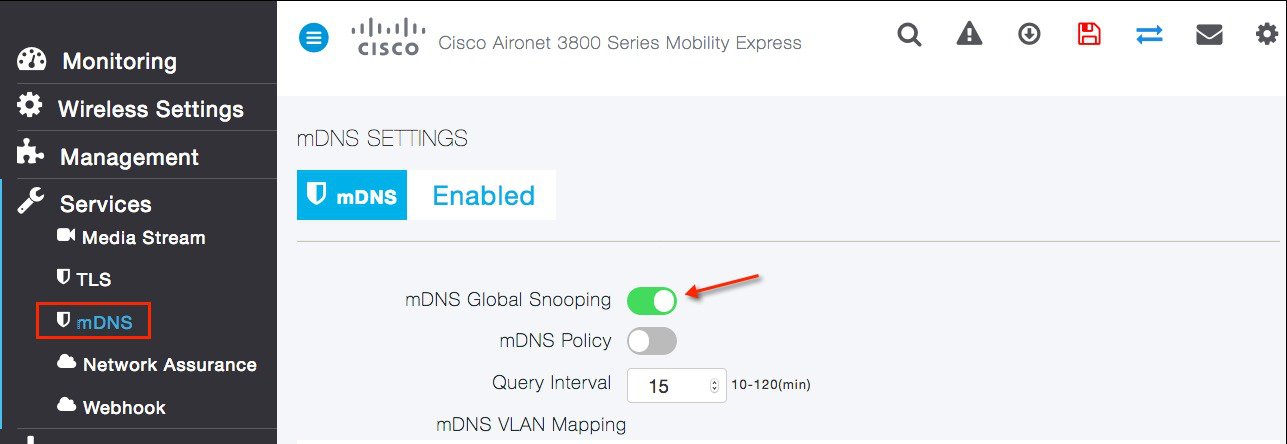This screenshot has width=1287, height=444.
Task: Click the Query Interval number field
Action: 666,386
